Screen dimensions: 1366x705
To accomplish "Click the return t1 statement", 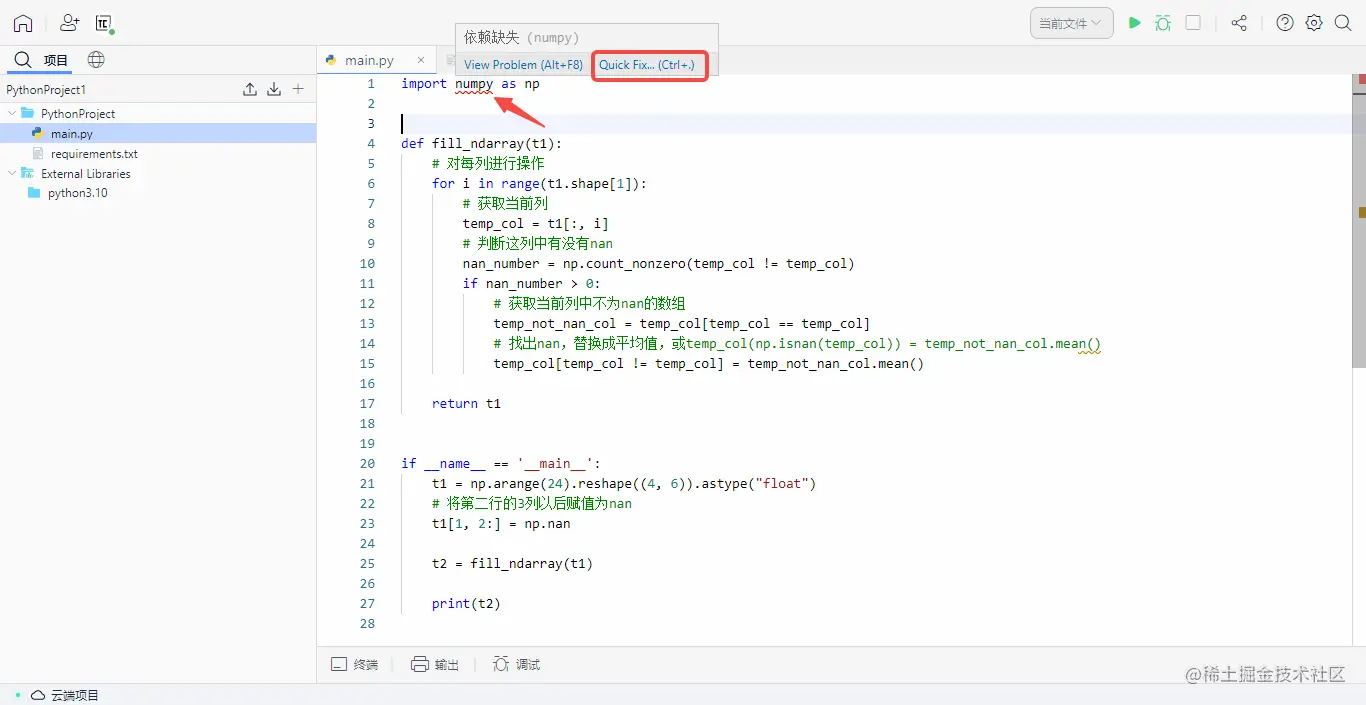I will (466, 403).
